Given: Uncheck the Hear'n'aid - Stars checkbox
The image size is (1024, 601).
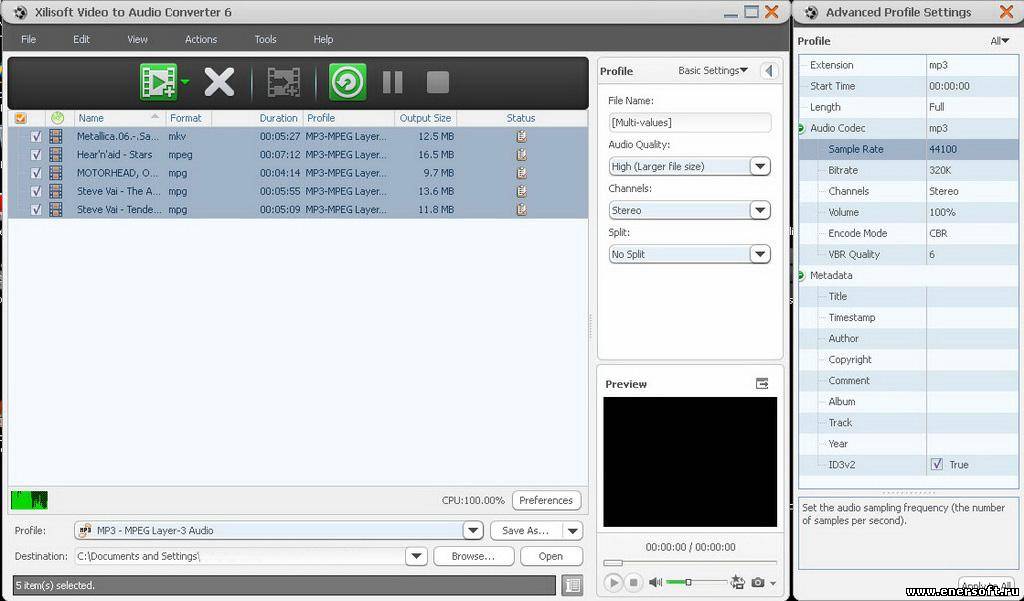Looking at the screenshot, I should coord(36,155).
